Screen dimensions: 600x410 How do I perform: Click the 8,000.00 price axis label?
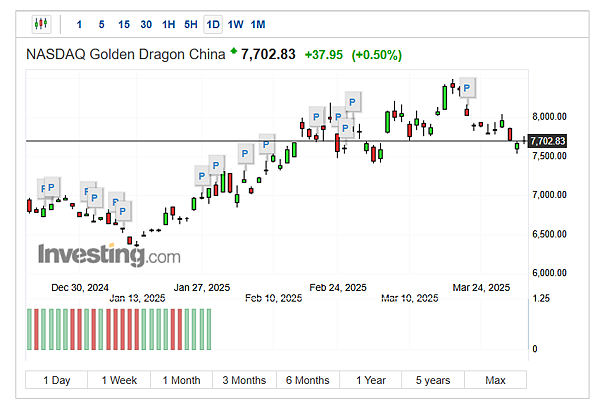[549, 116]
